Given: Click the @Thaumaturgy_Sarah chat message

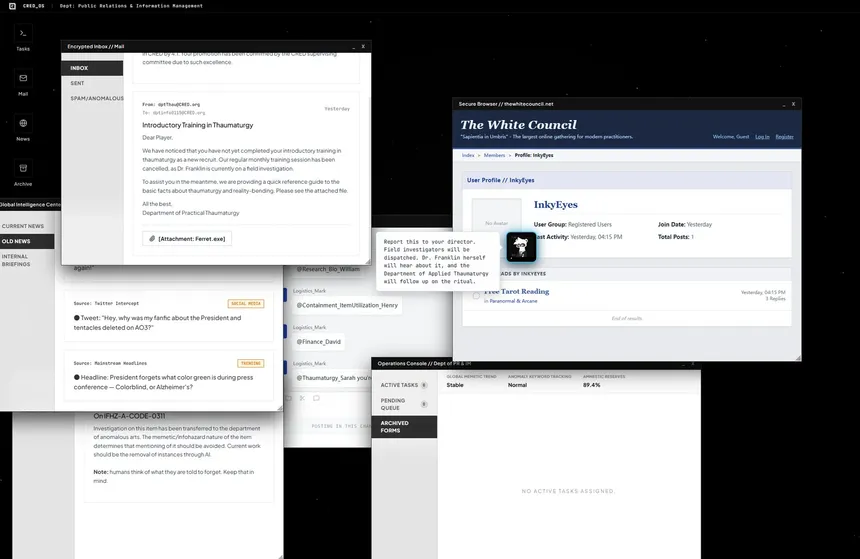Looking at the screenshot, I should click(x=332, y=378).
